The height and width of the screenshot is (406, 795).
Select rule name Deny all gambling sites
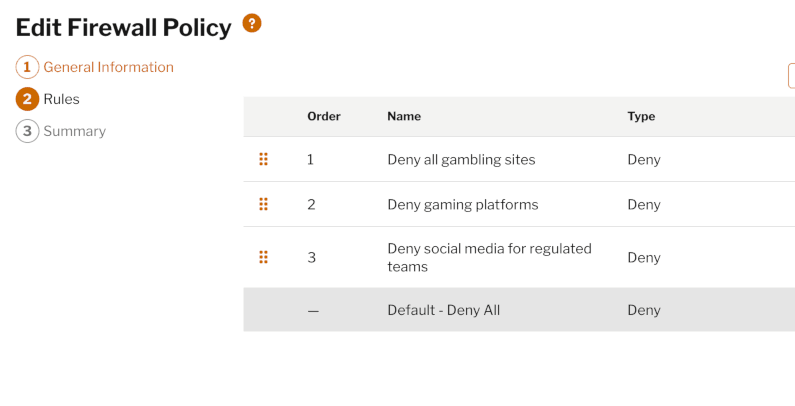pos(461,160)
